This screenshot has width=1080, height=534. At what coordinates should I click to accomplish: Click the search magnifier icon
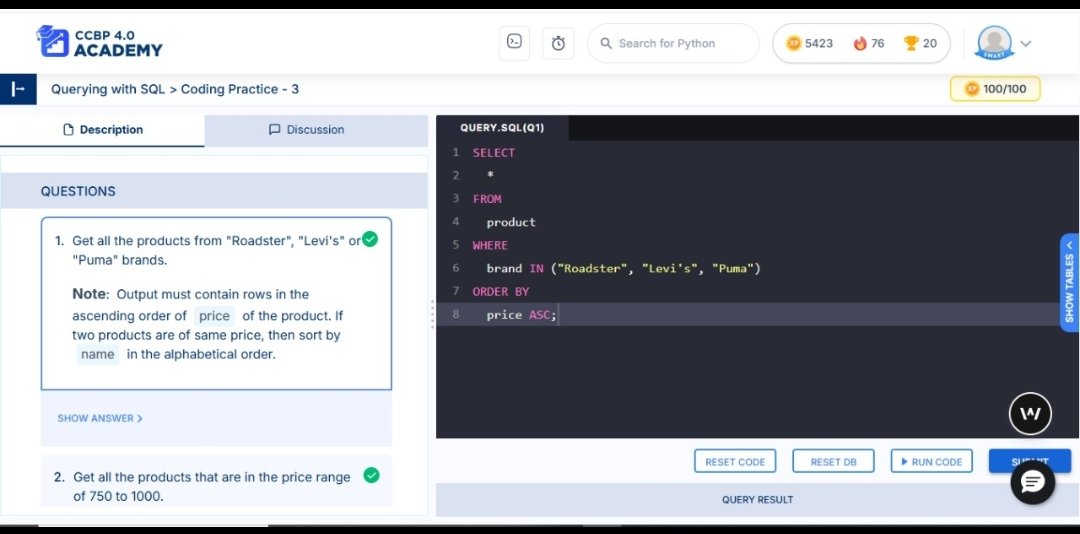[606, 43]
